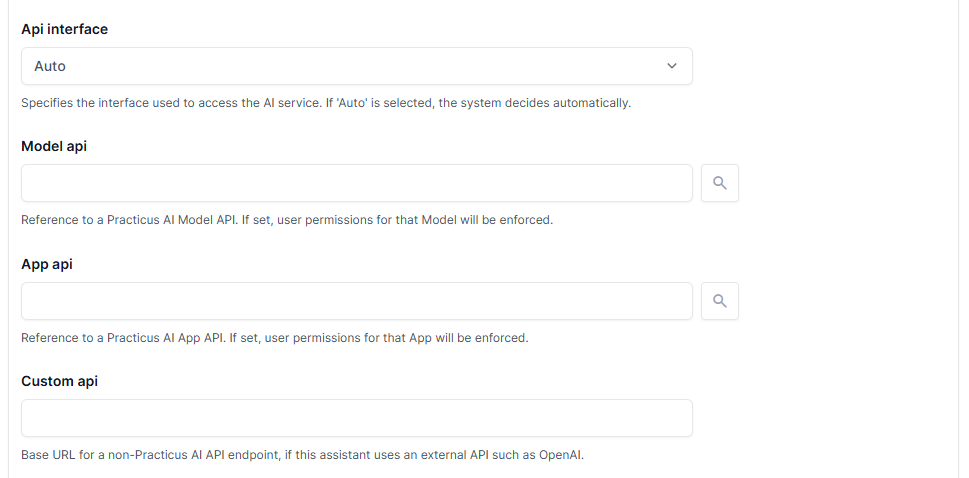This screenshot has height=478, width=969.
Task: Open the Api interface dropdown showing Auto
Action: (x=356, y=66)
